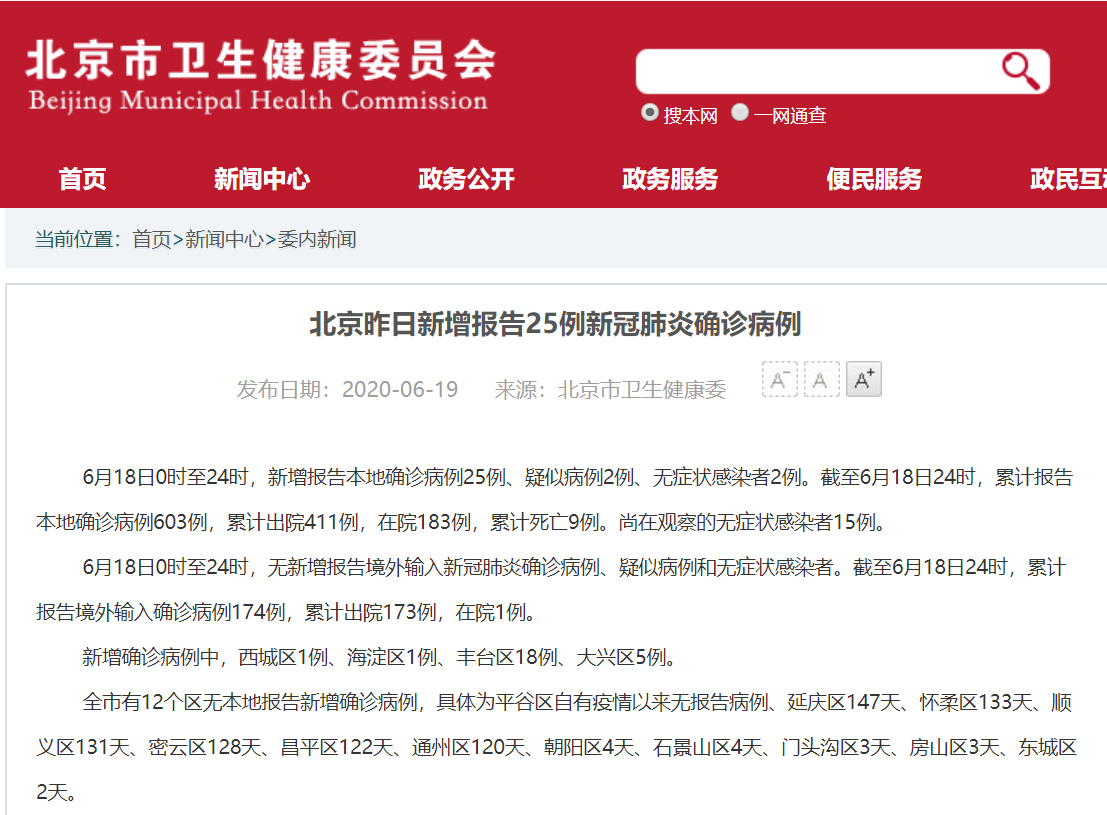1107x815 pixels.
Task: Click the 北京市卫生健康委员会 site logo
Action: point(259,77)
